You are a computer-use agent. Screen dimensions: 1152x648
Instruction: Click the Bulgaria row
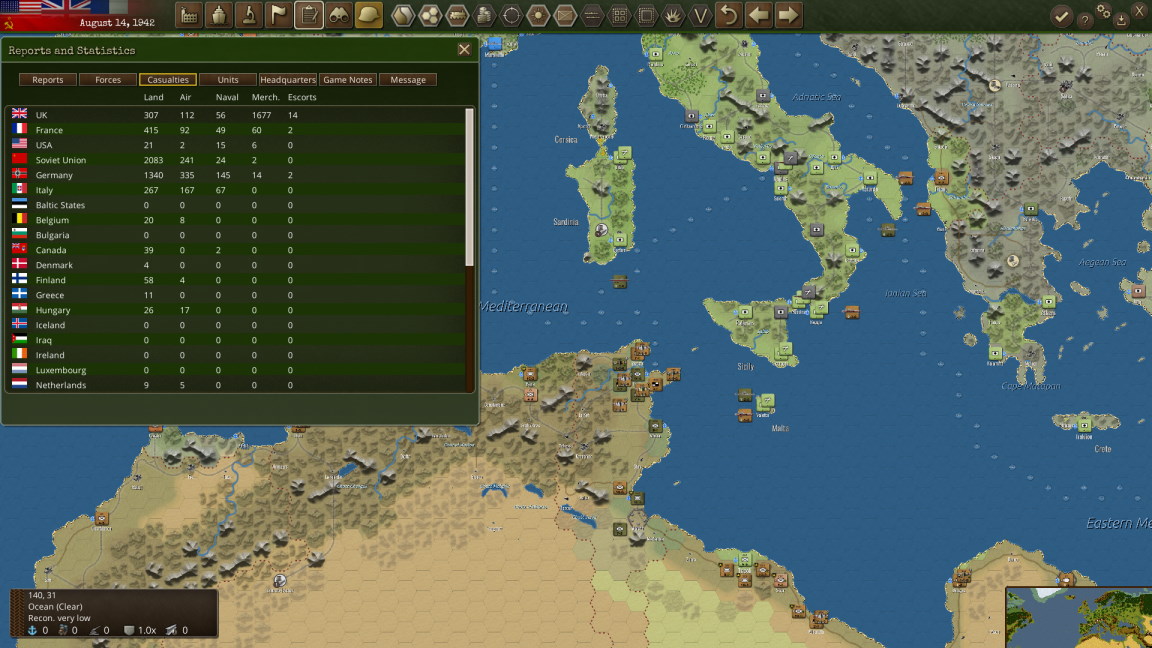coord(235,235)
